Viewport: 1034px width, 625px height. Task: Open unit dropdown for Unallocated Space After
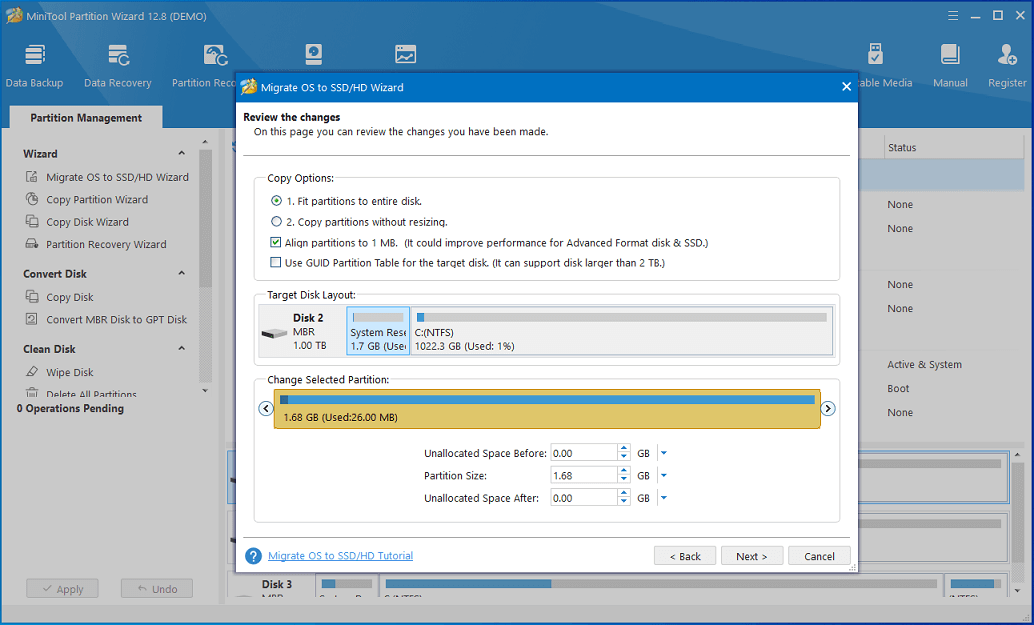tap(664, 498)
